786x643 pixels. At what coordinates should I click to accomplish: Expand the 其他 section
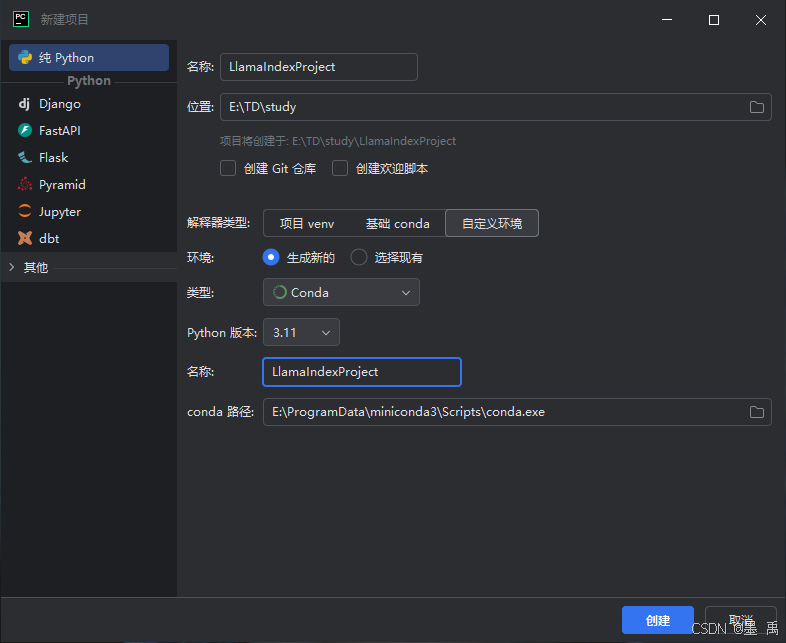[x=12, y=267]
